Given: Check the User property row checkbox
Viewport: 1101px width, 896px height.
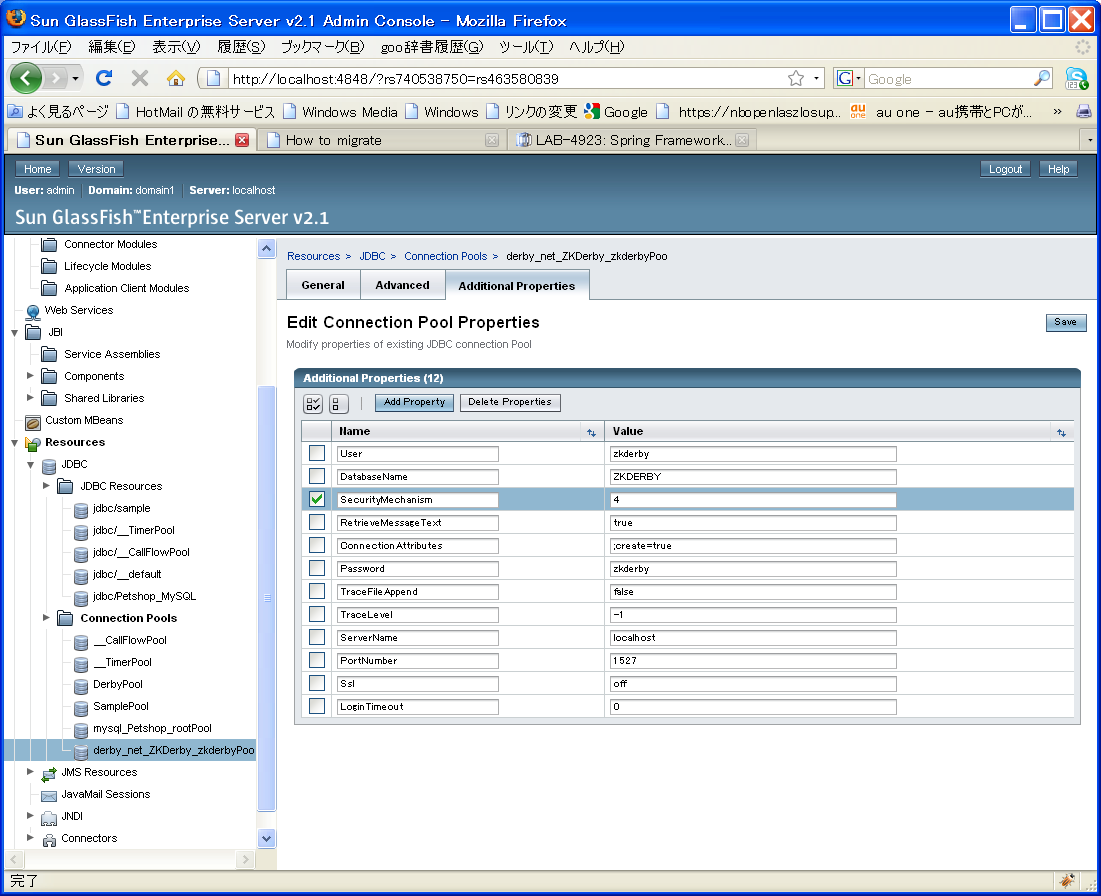Looking at the screenshot, I should 317,454.
